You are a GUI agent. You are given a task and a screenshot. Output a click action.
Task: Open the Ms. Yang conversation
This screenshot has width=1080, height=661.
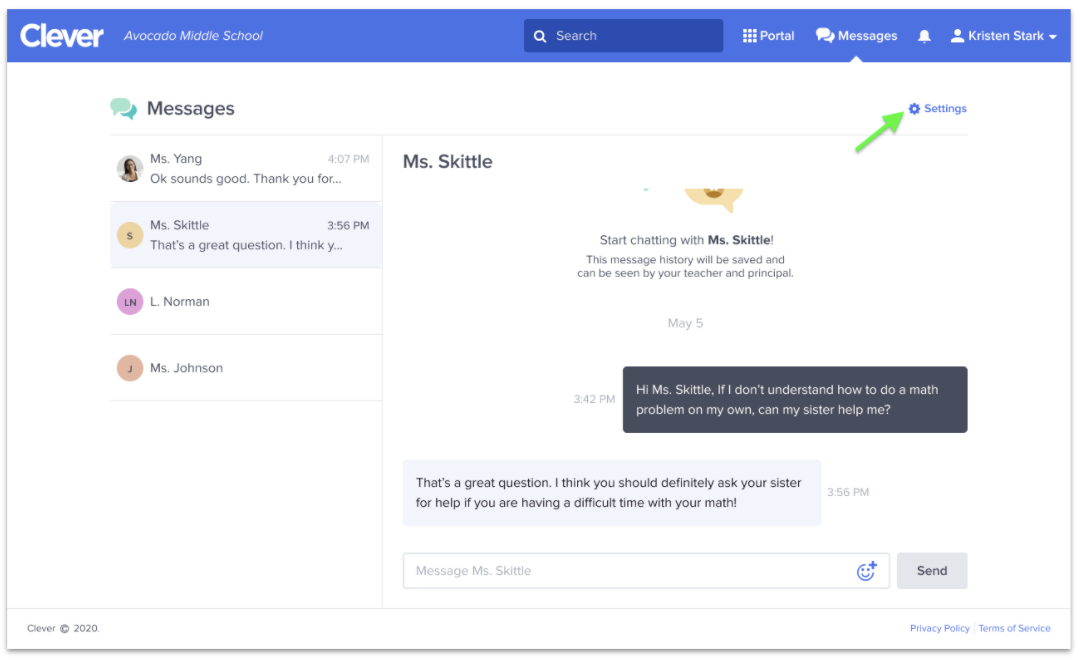pyautogui.click(x=245, y=169)
